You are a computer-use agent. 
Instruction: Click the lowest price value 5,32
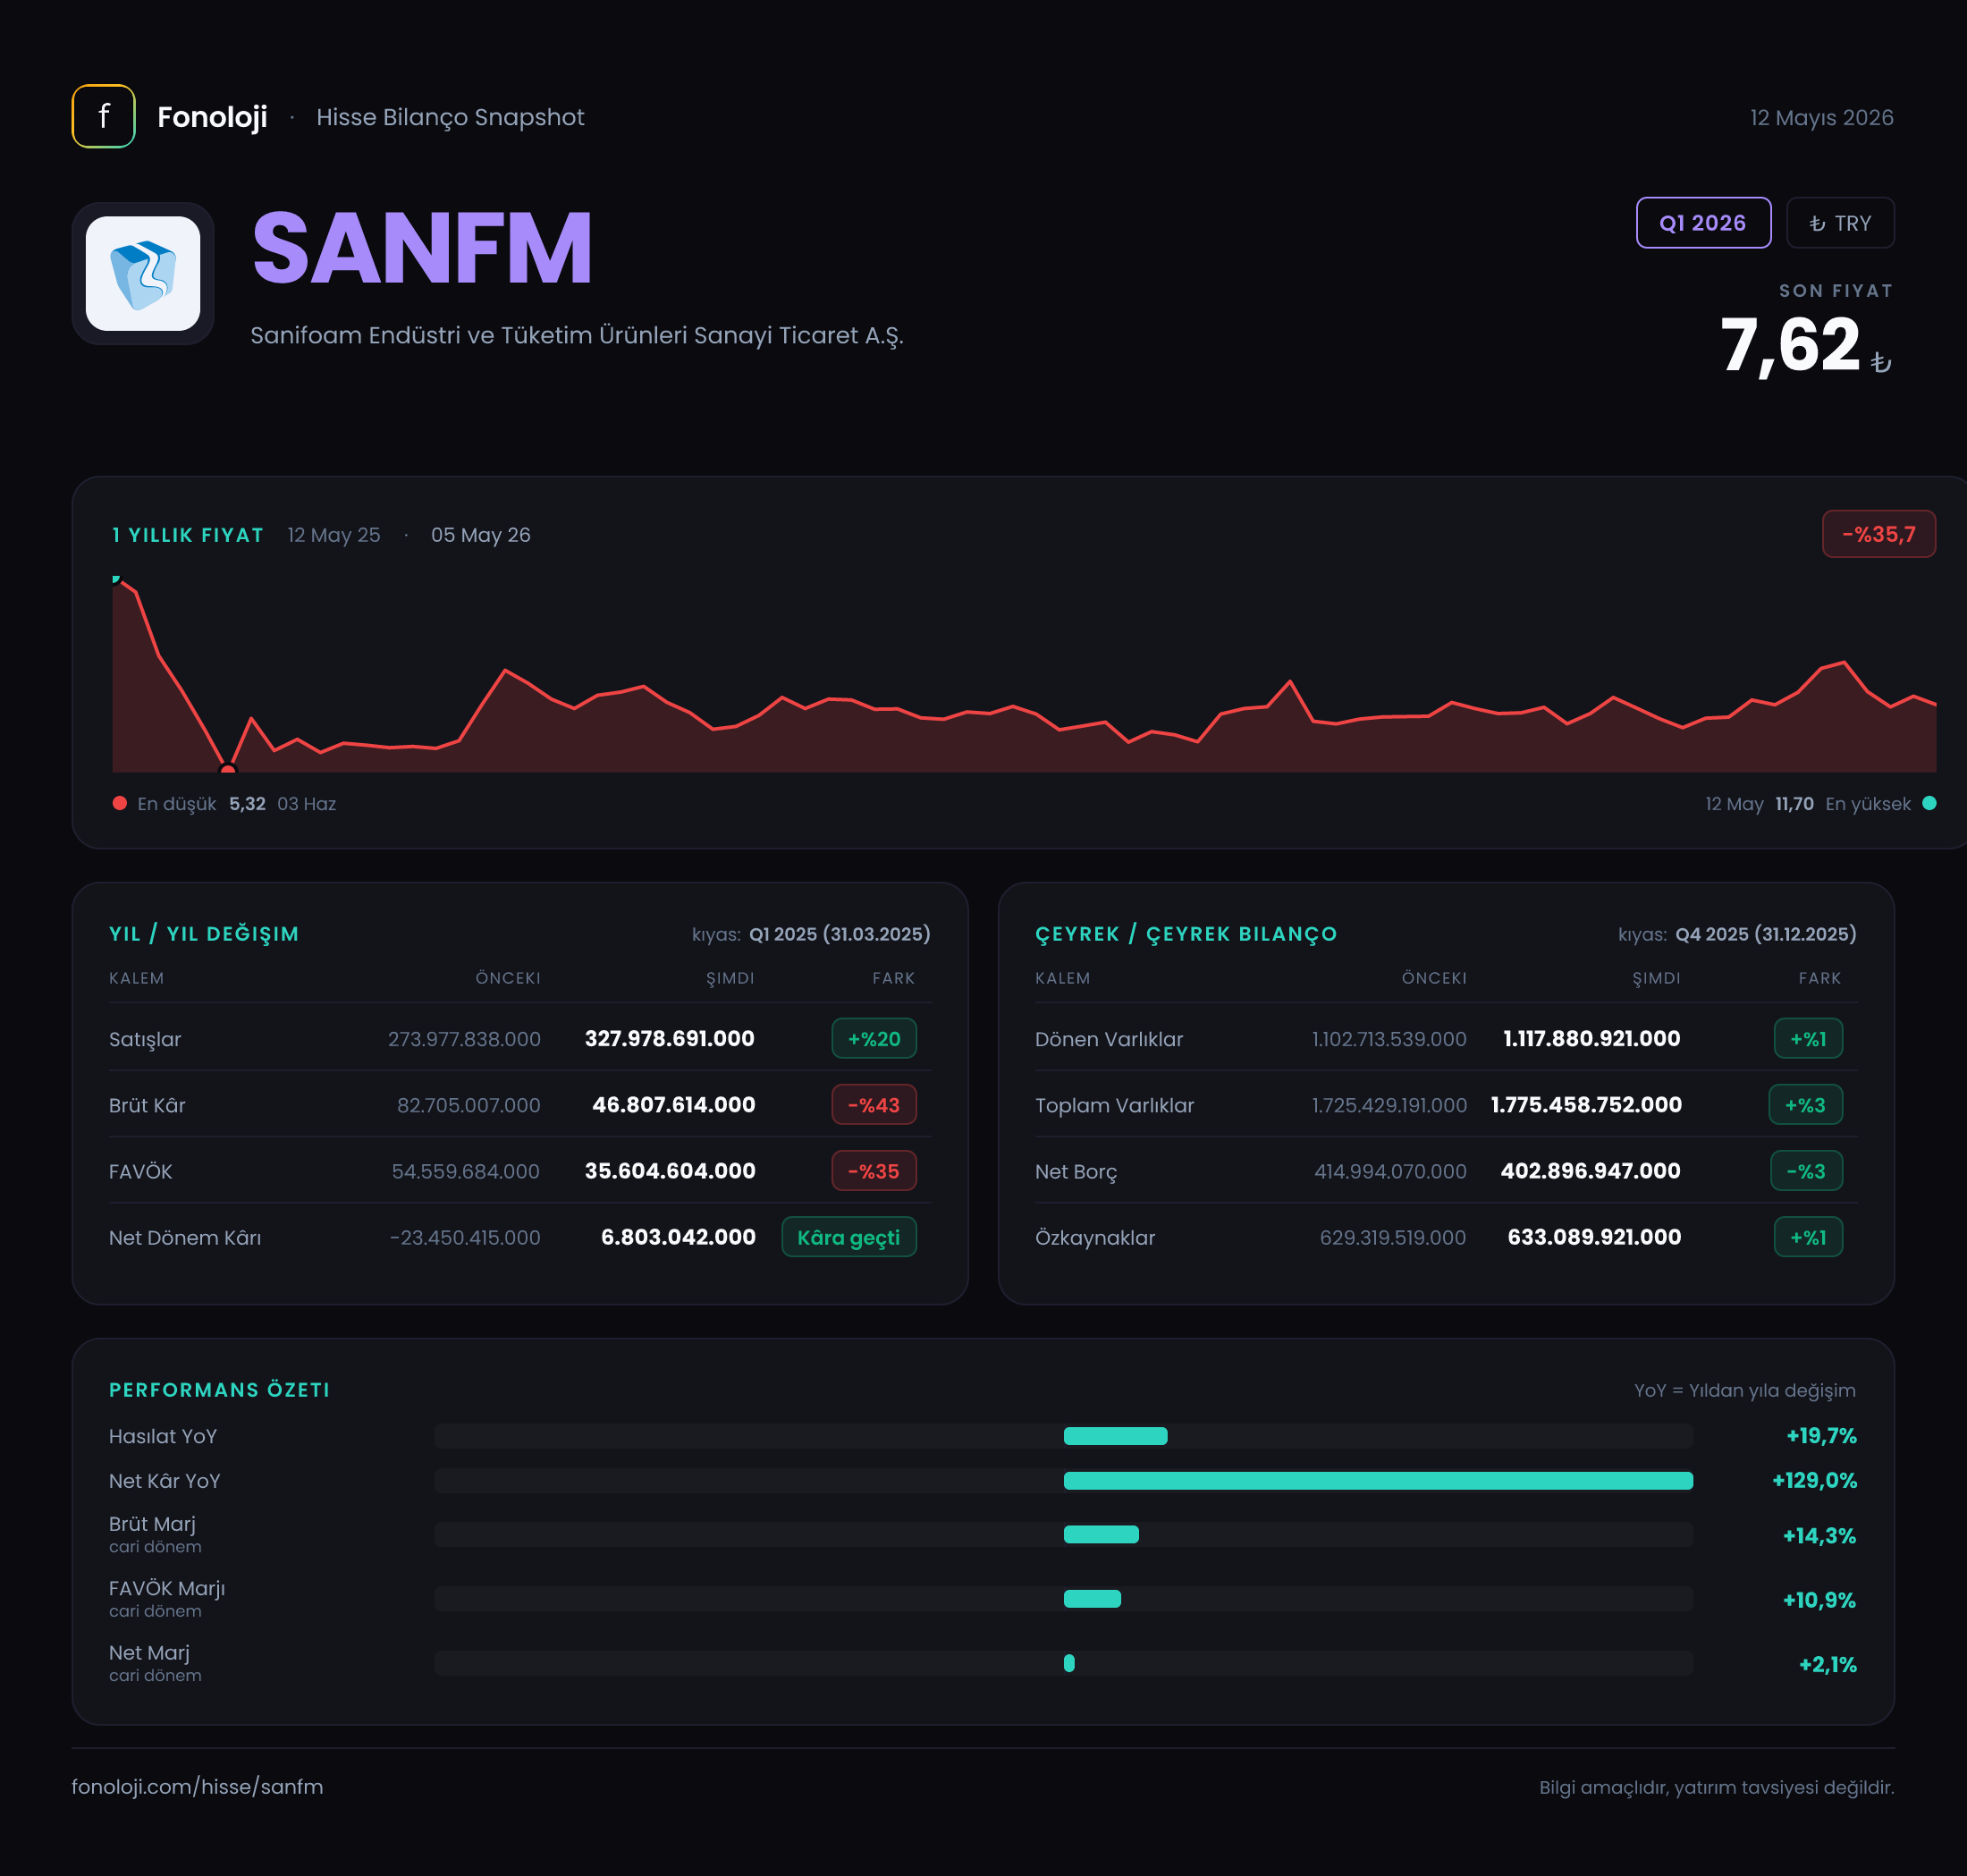[247, 804]
